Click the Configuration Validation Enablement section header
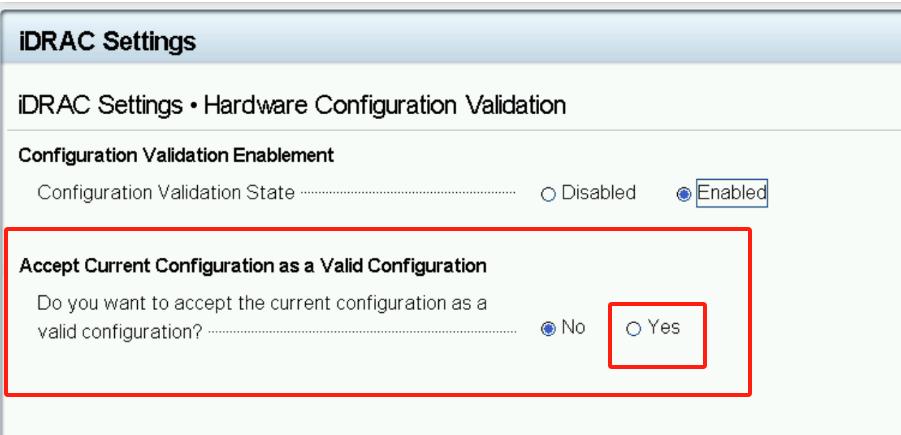 pos(176,156)
